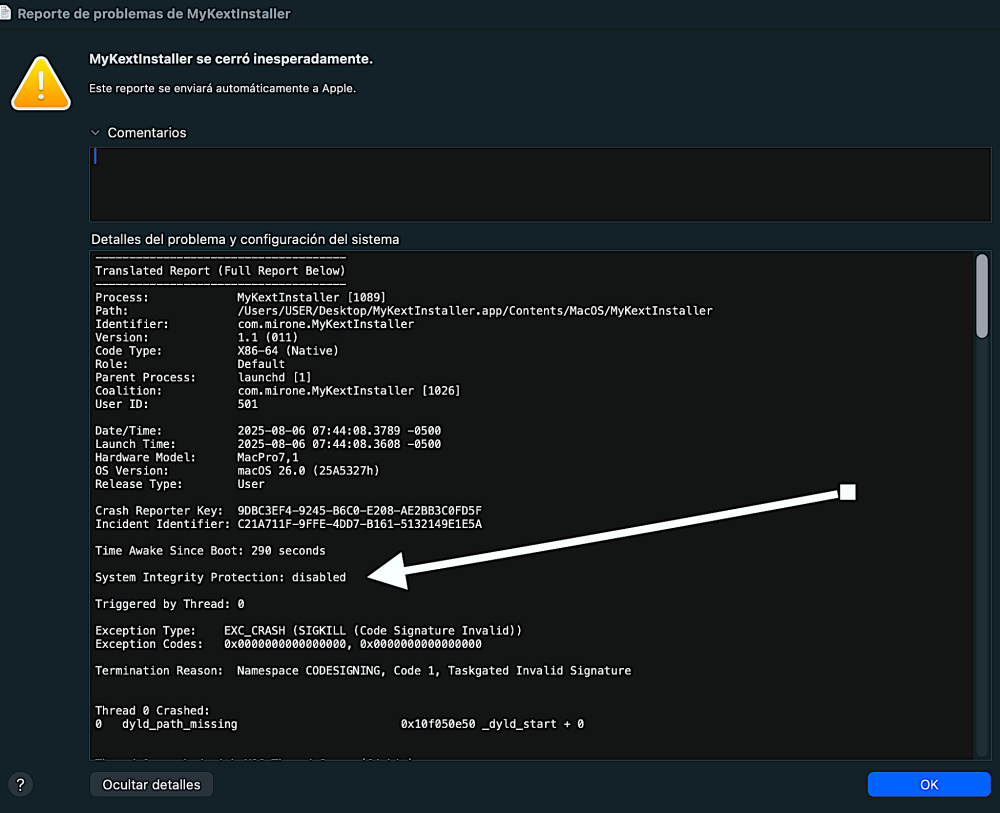Click Parent Process value 'launchd [1]'
Screen dimensions: 1000x813
click(x=274, y=377)
